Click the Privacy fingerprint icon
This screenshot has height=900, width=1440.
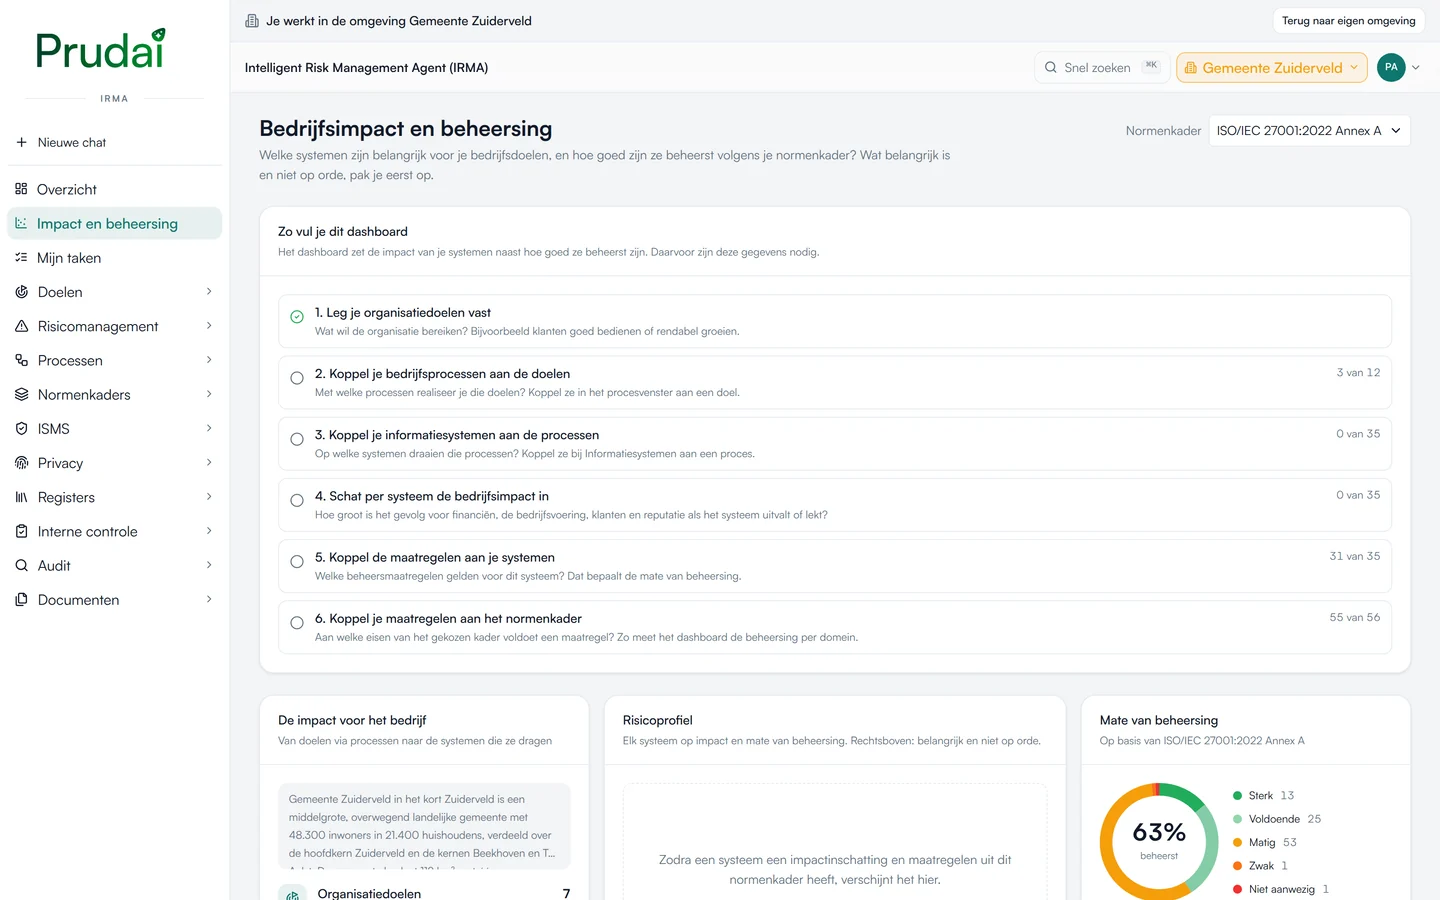21,463
